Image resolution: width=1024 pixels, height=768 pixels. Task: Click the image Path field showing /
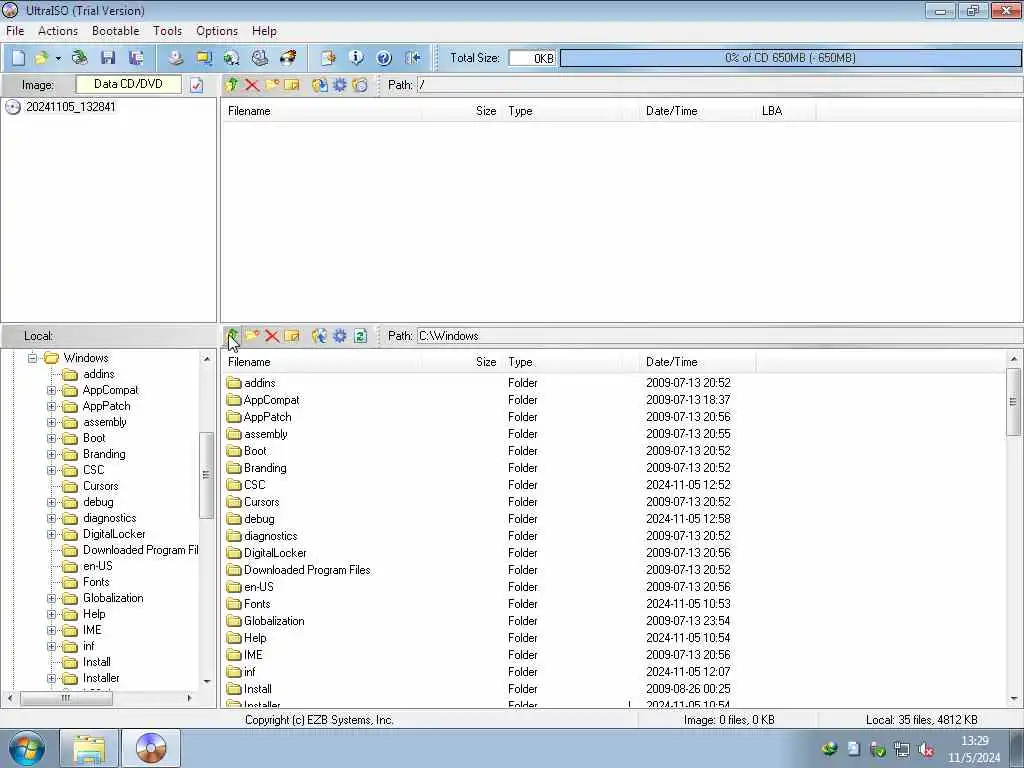[x=719, y=85]
